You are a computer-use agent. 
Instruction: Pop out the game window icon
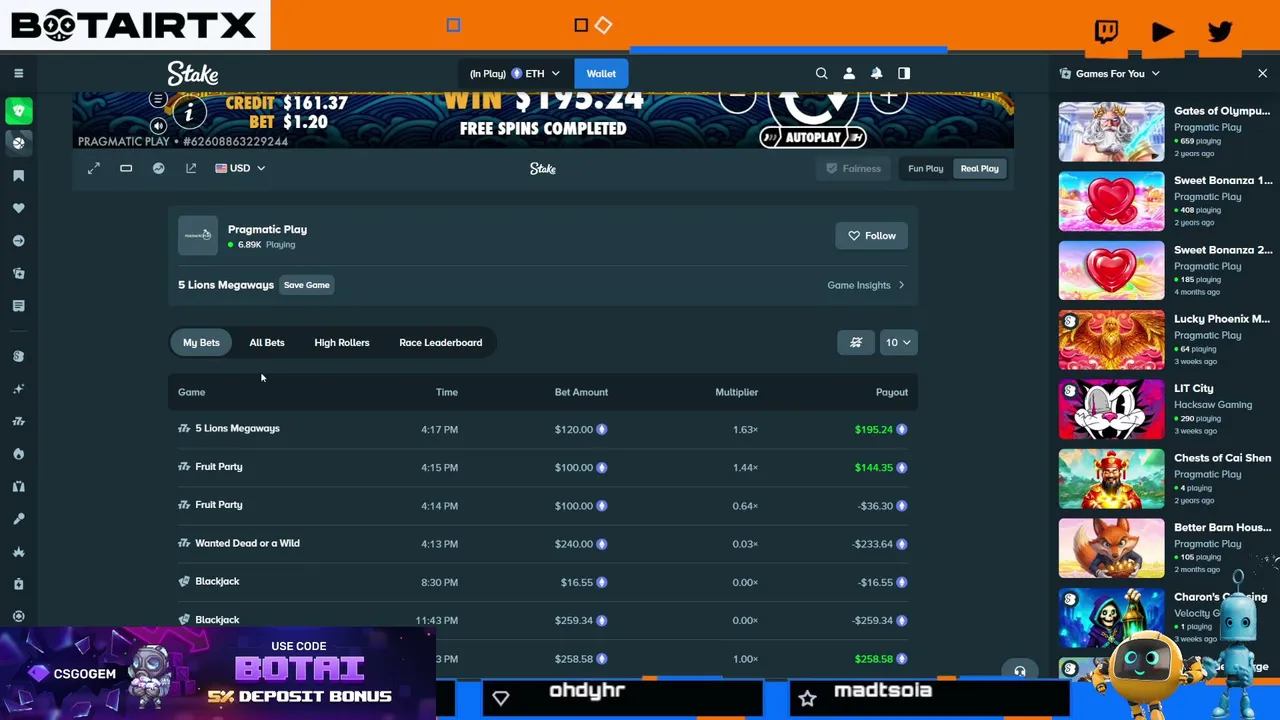(191, 168)
